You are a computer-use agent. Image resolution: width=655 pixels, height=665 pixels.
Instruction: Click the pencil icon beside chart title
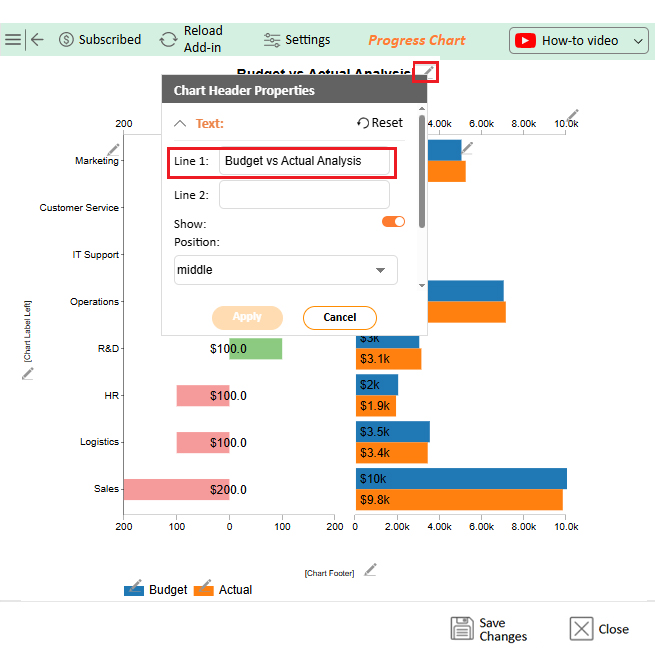[x=426, y=72]
